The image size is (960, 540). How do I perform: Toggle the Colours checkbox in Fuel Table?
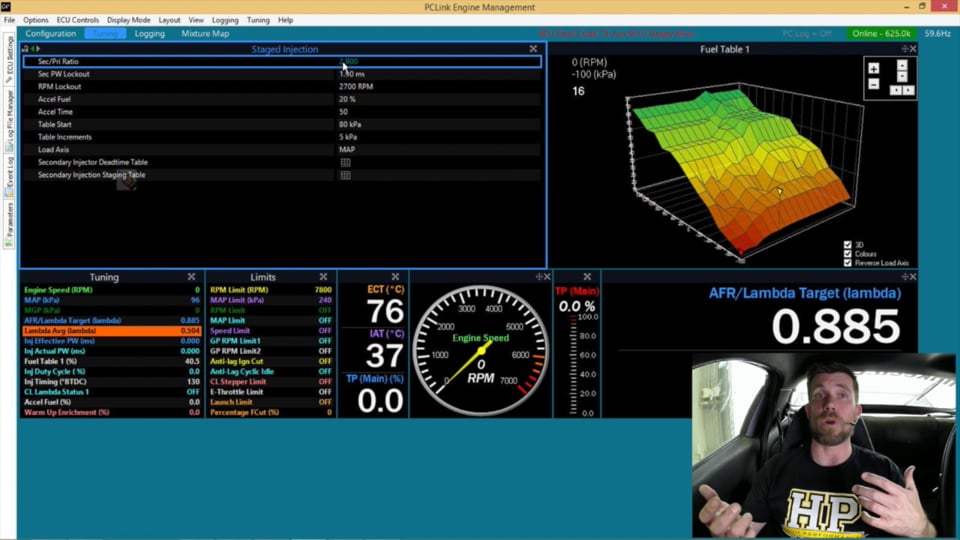tap(848, 254)
